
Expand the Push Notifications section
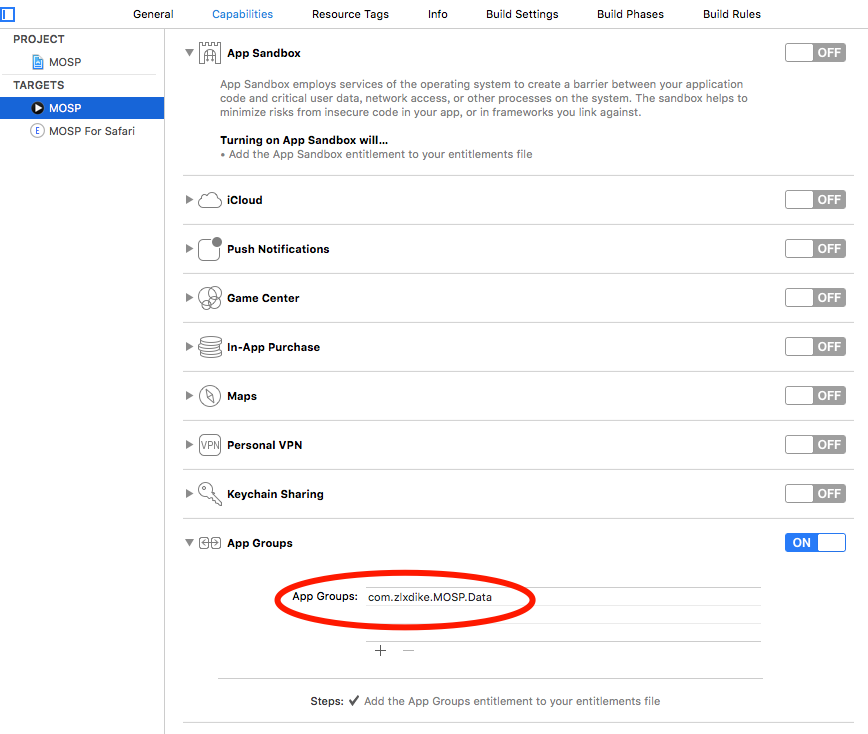189,249
